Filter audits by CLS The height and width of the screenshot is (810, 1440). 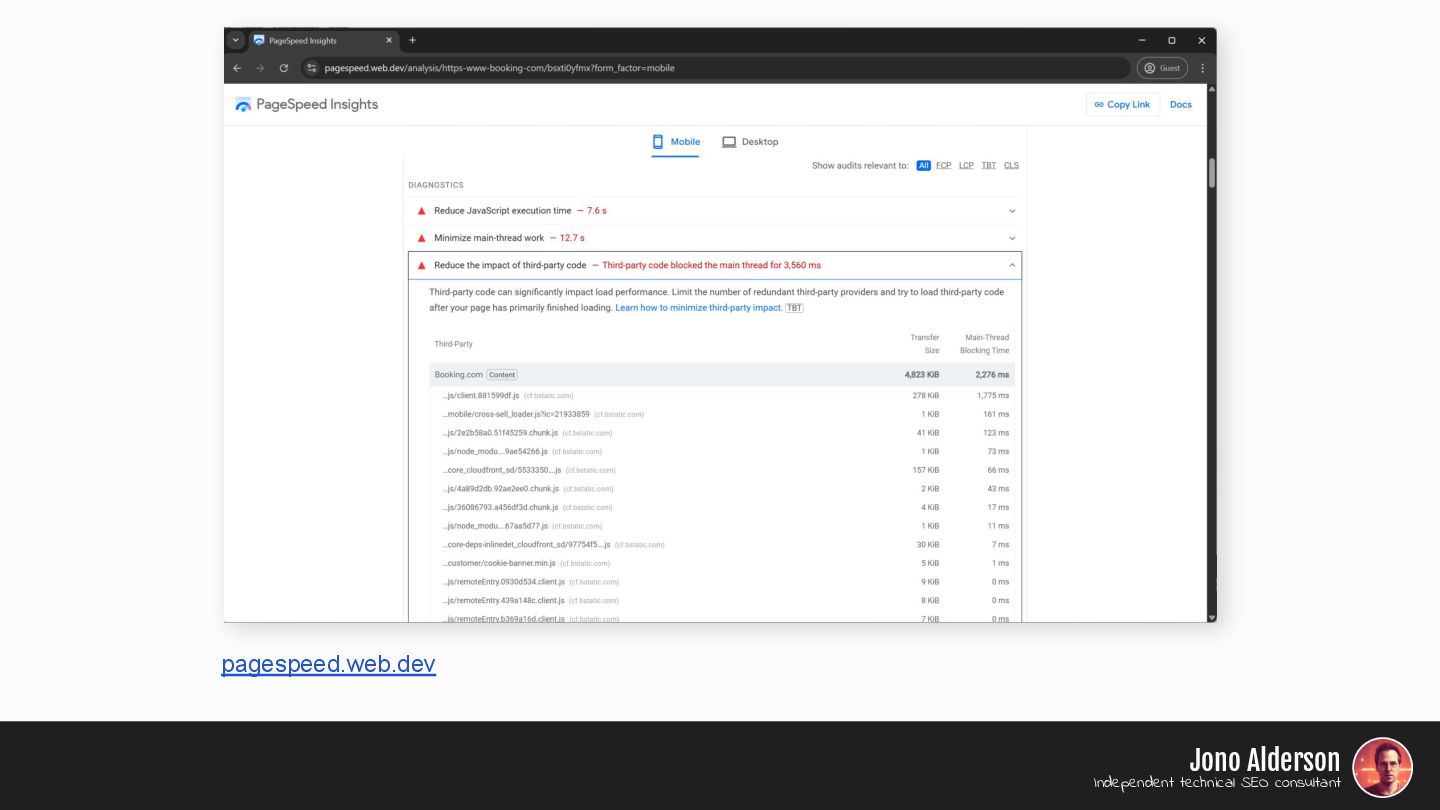click(1011, 166)
